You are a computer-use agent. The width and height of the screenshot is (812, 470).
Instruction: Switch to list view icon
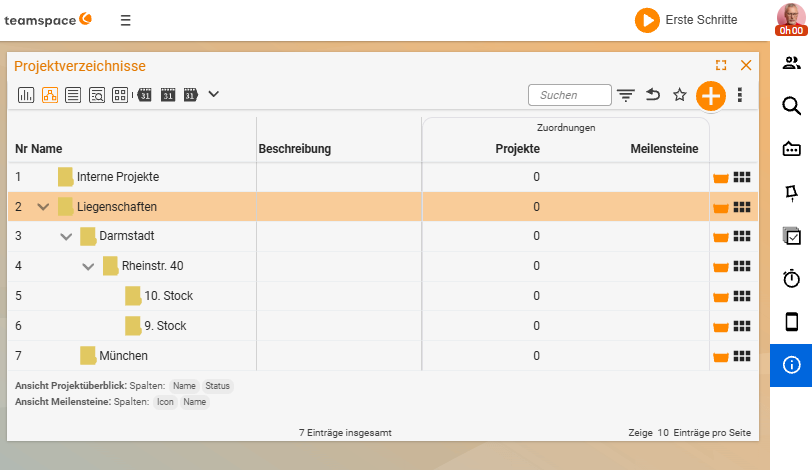[73, 95]
